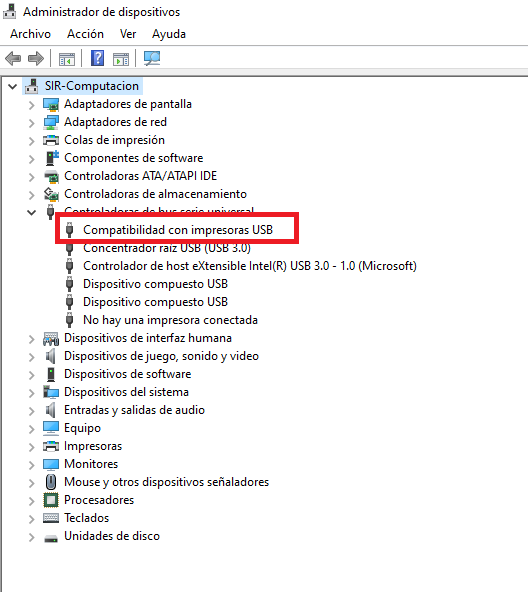Viewport: 528px width, 592px height.
Task: Expand the Adaptadores de pantalla node
Action: click(x=32, y=105)
